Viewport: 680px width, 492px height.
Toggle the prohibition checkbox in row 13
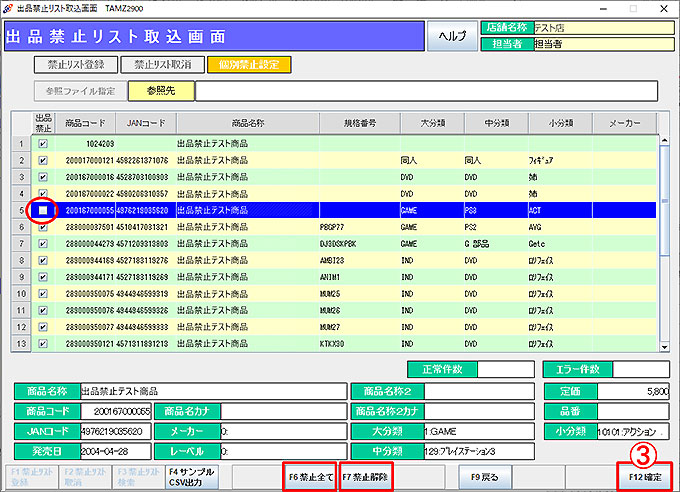42,344
